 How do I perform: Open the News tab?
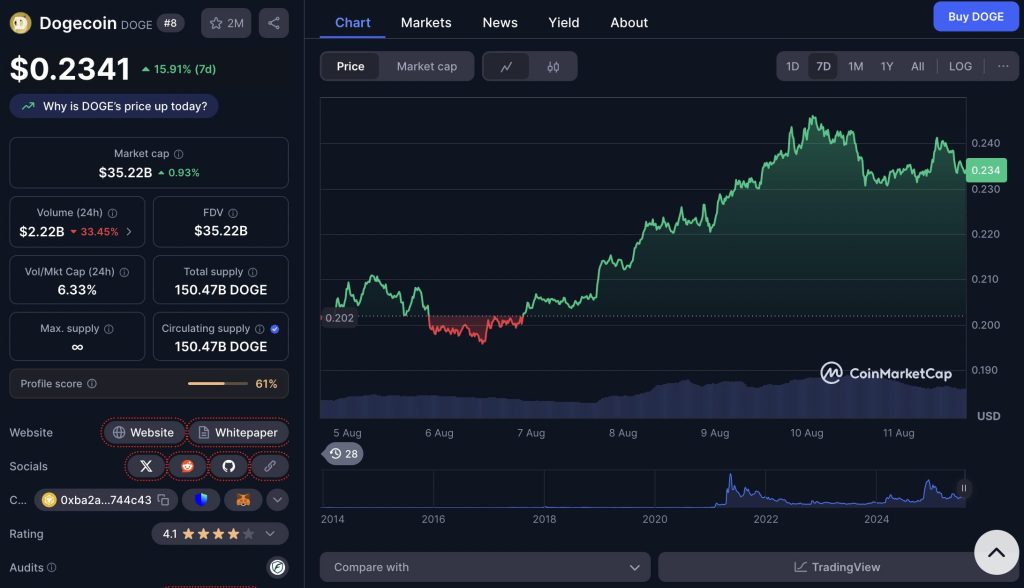click(x=500, y=22)
